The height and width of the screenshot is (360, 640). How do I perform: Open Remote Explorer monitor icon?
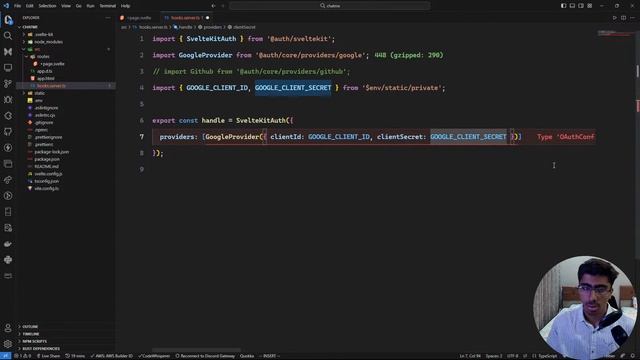[x=8, y=68]
